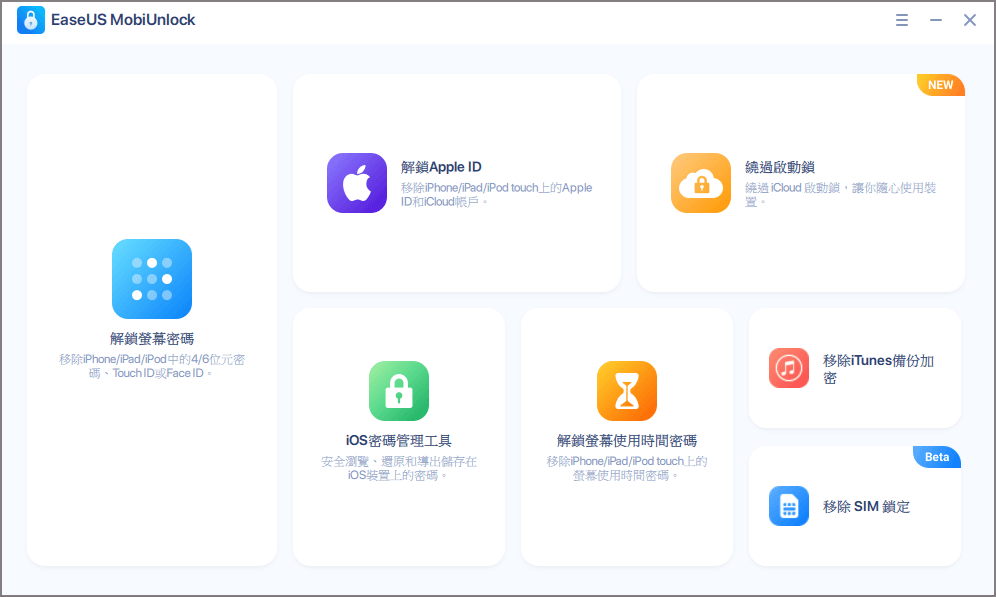The image size is (996, 597).
Task: Select the 解鎖螢幕密碼 keypad icon
Action: [x=151, y=278]
